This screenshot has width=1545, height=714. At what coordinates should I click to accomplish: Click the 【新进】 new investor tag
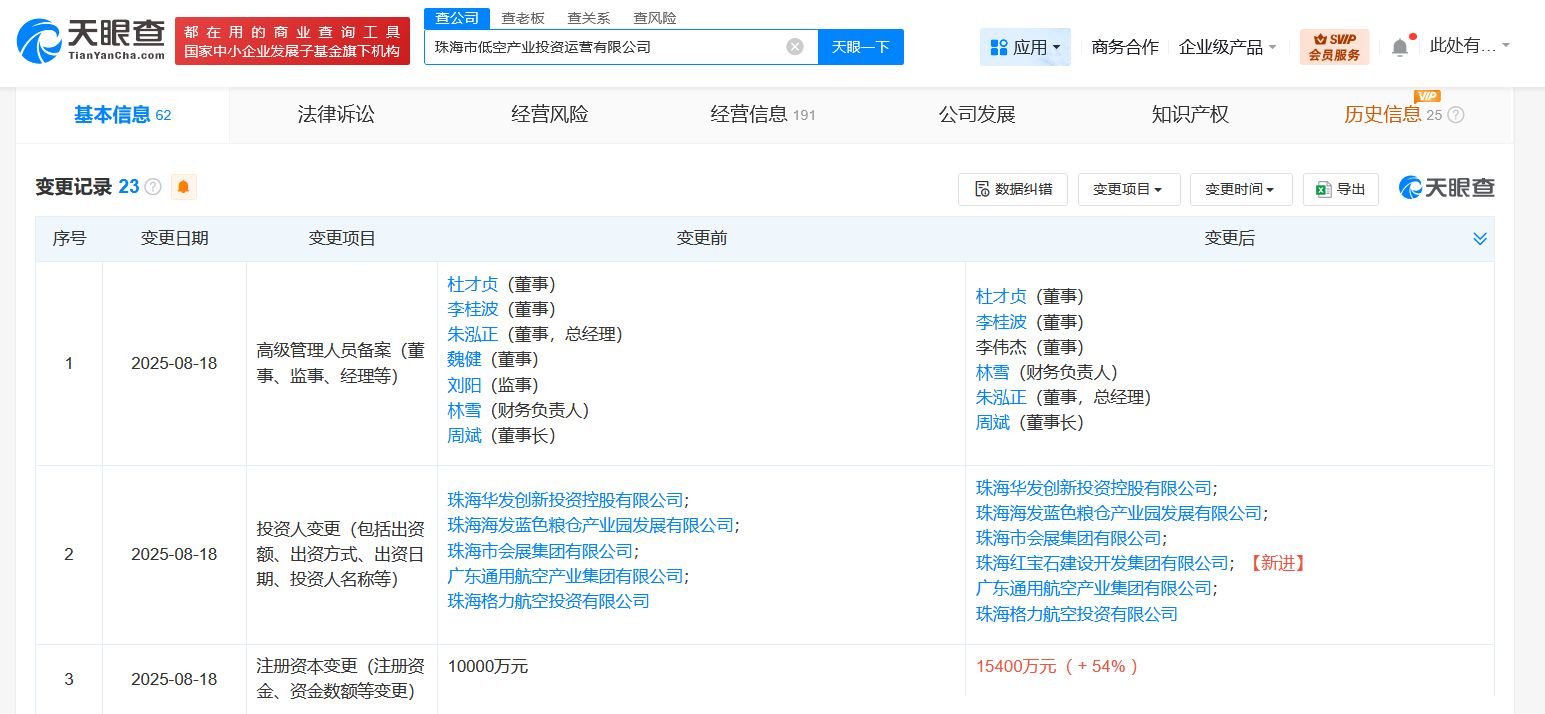[x=1277, y=563]
